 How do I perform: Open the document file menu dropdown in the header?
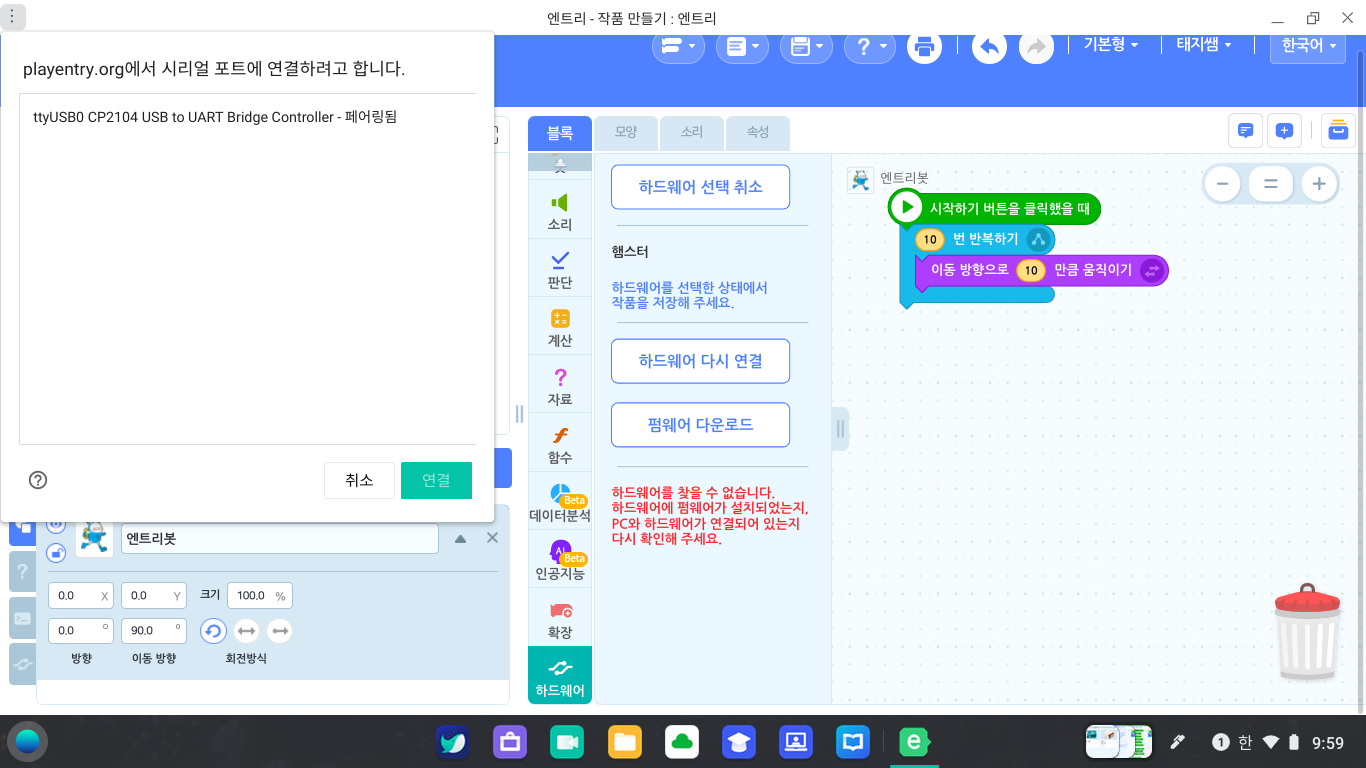coord(742,46)
